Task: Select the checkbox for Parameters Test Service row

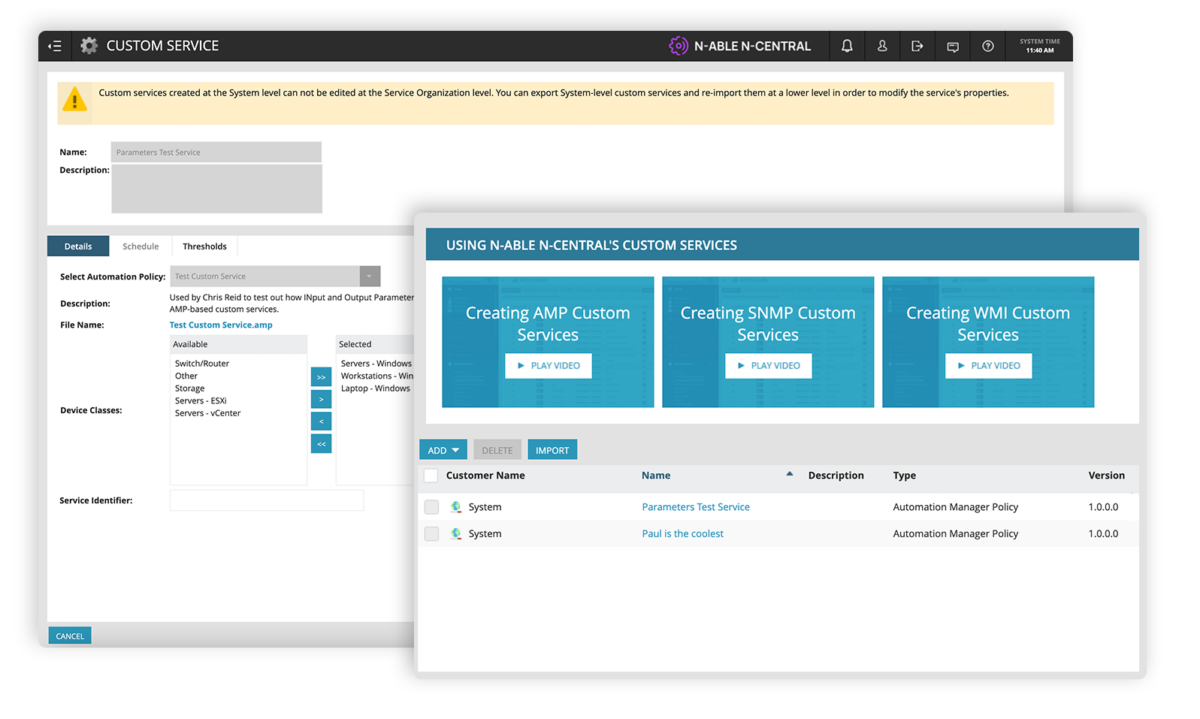Action: (x=432, y=507)
